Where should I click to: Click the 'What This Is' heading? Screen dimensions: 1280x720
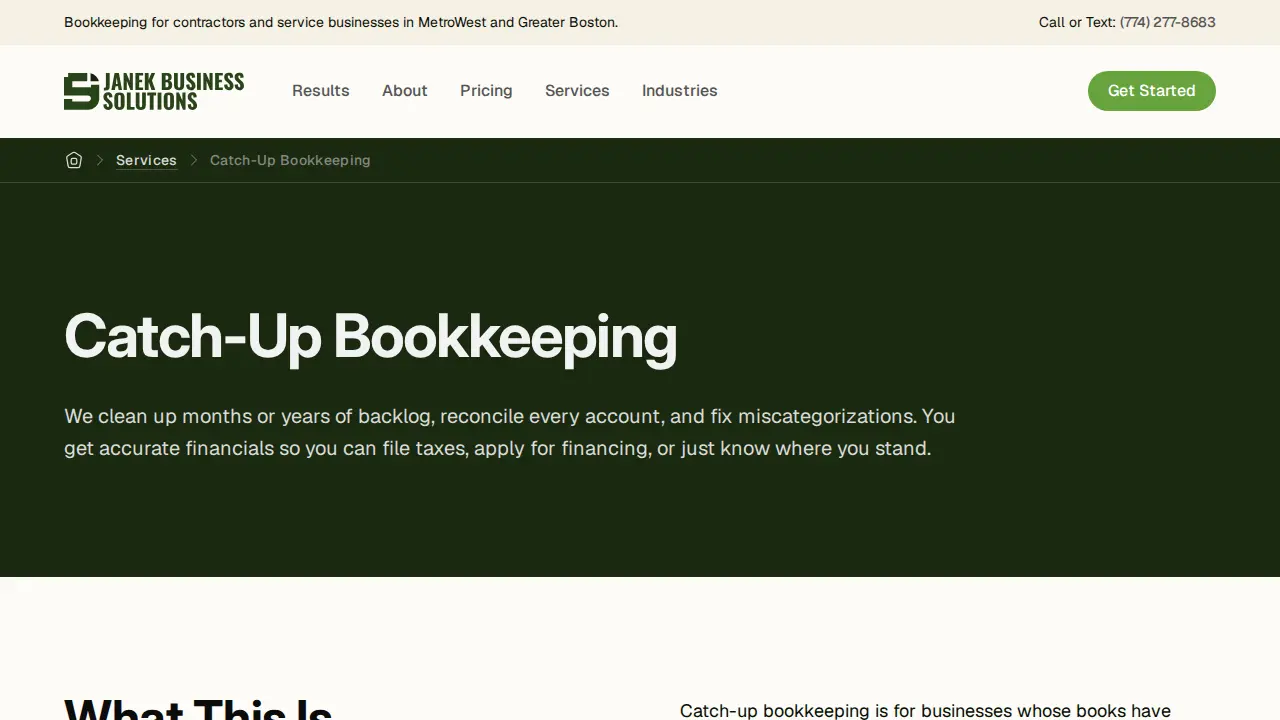[198, 708]
